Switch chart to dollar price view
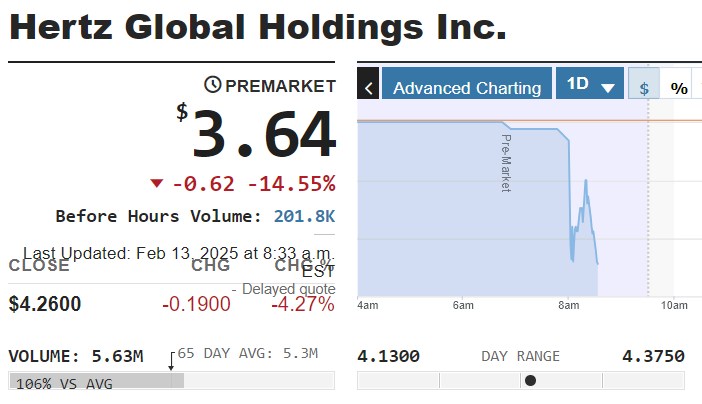This screenshot has width=702, height=404. [644, 88]
